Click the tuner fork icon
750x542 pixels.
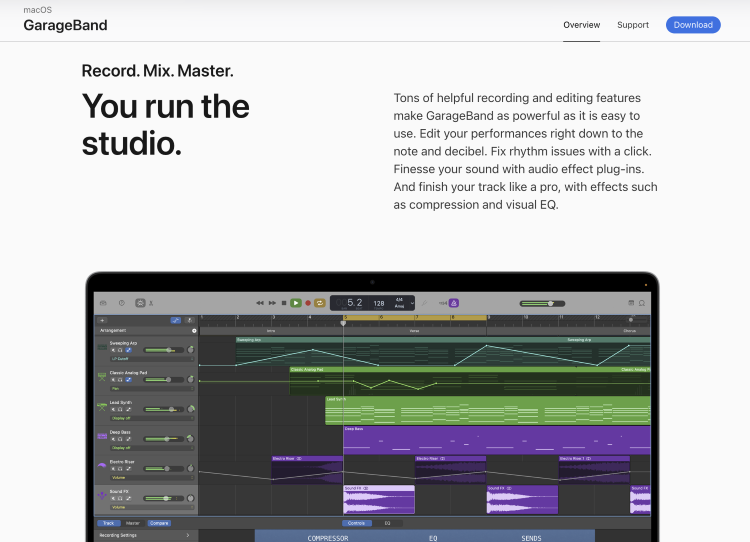(x=424, y=303)
